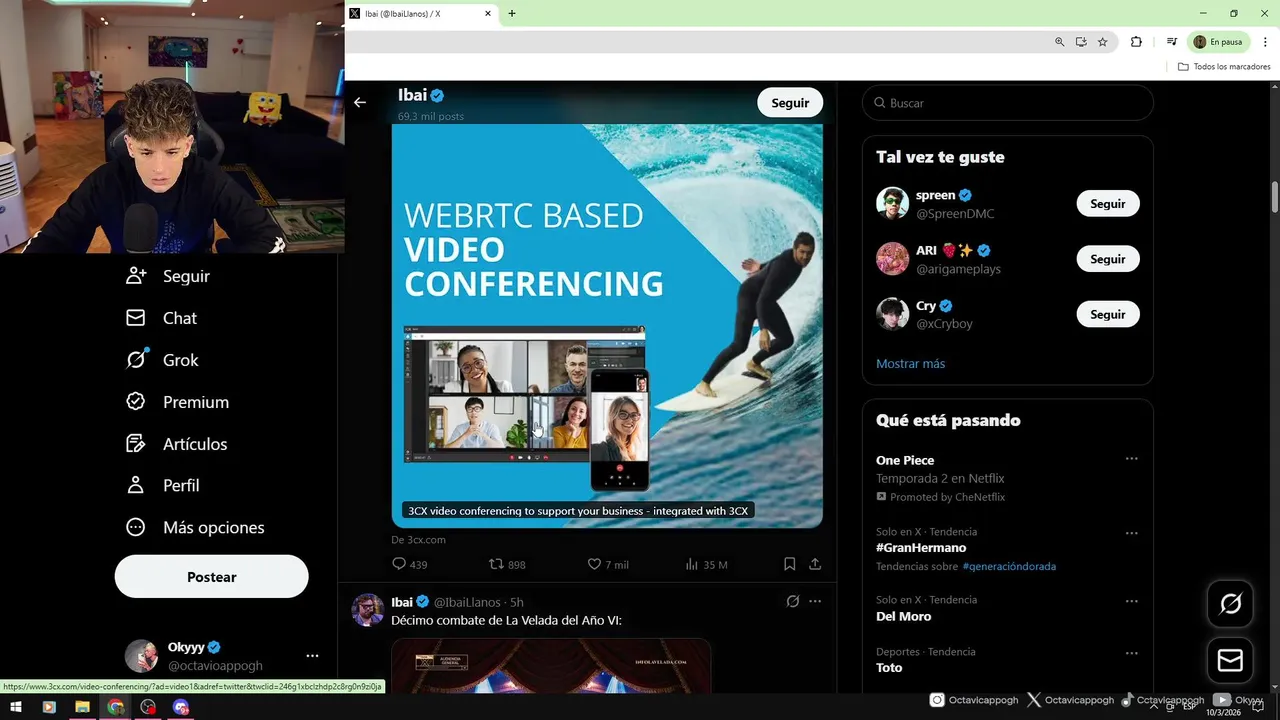Click the @IbaiLlanos handle on the post
Screen dimensions: 1280x720
pyautogui.click(x=467, y=602)
